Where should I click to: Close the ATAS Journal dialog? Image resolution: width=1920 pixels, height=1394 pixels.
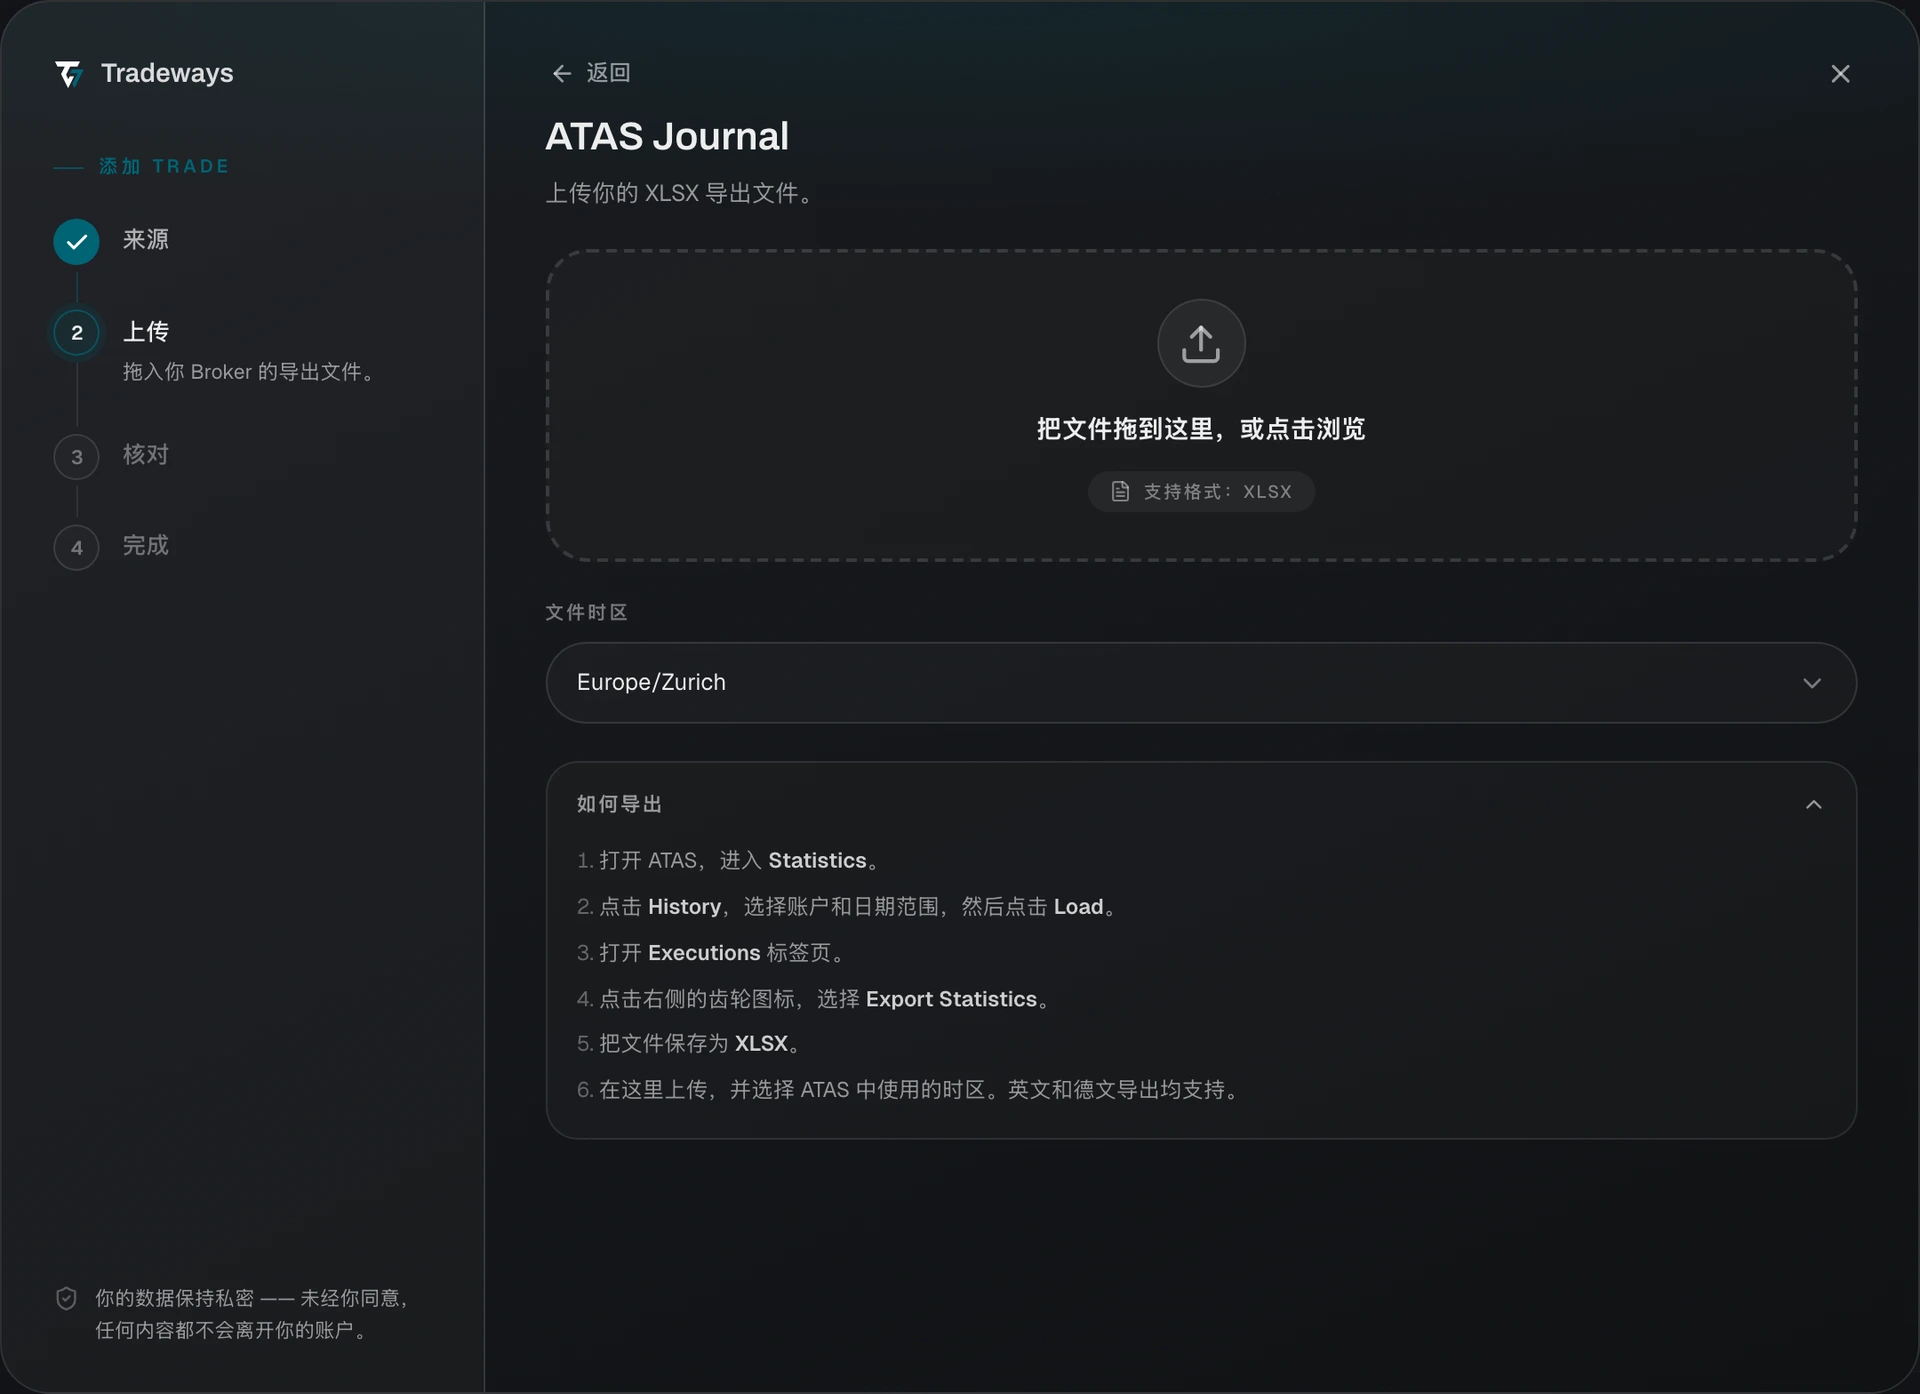[x=1840, y=74]
